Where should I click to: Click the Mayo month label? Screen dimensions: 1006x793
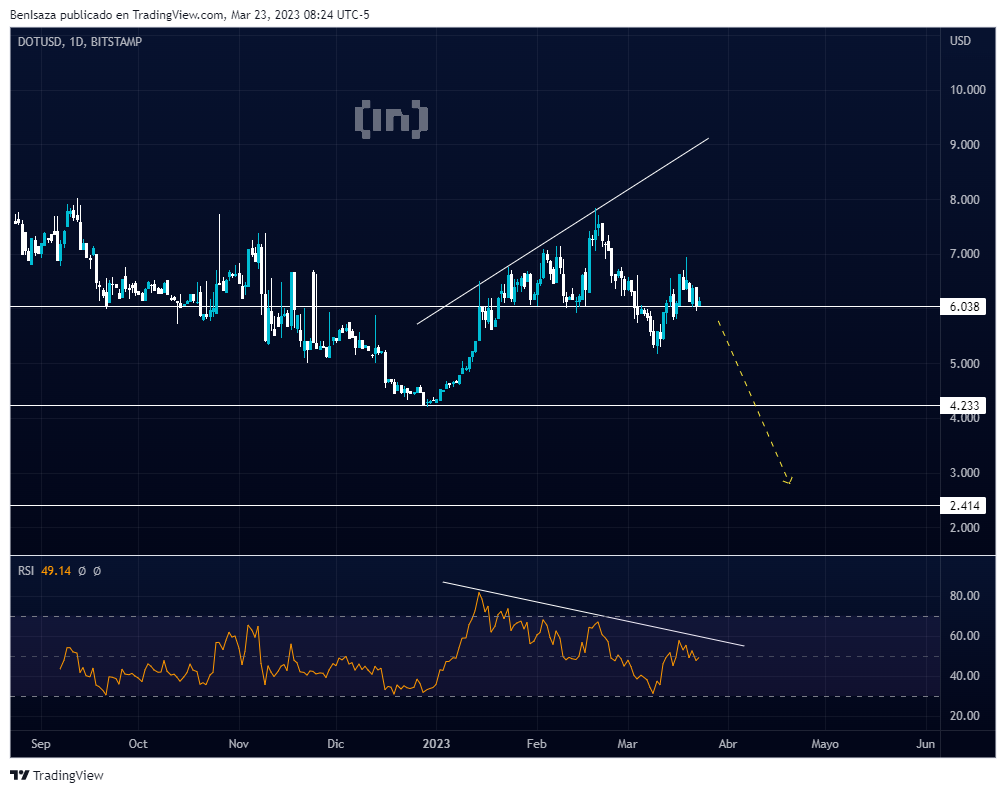(x=825, y=744)
